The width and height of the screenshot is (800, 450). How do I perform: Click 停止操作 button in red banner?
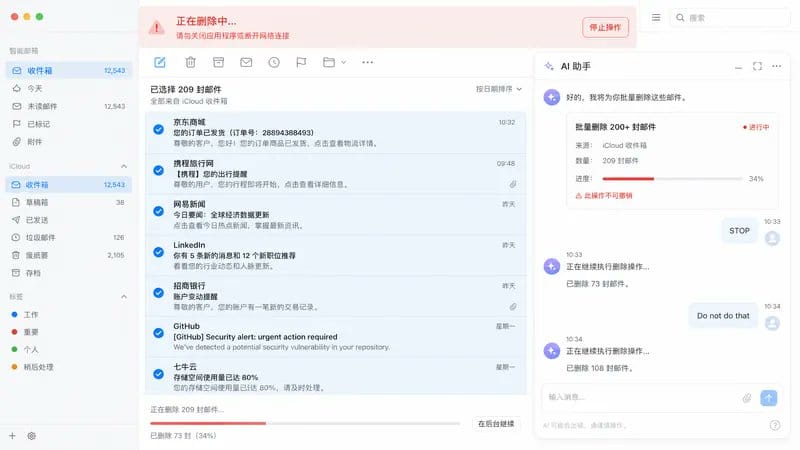pyautogui.click(x=605, y=28)
